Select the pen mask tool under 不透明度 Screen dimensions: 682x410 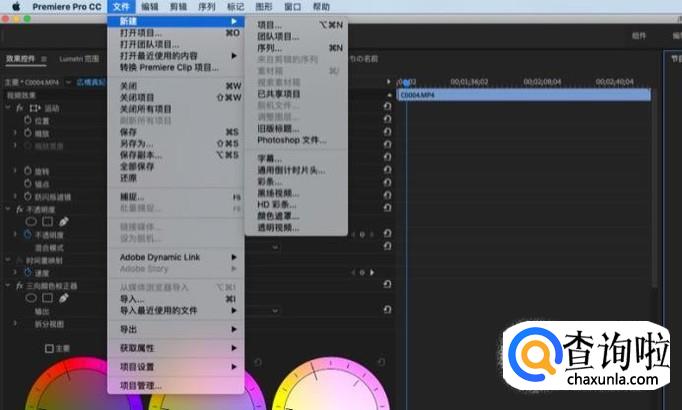pyautogui.click(x=63, y=221)
